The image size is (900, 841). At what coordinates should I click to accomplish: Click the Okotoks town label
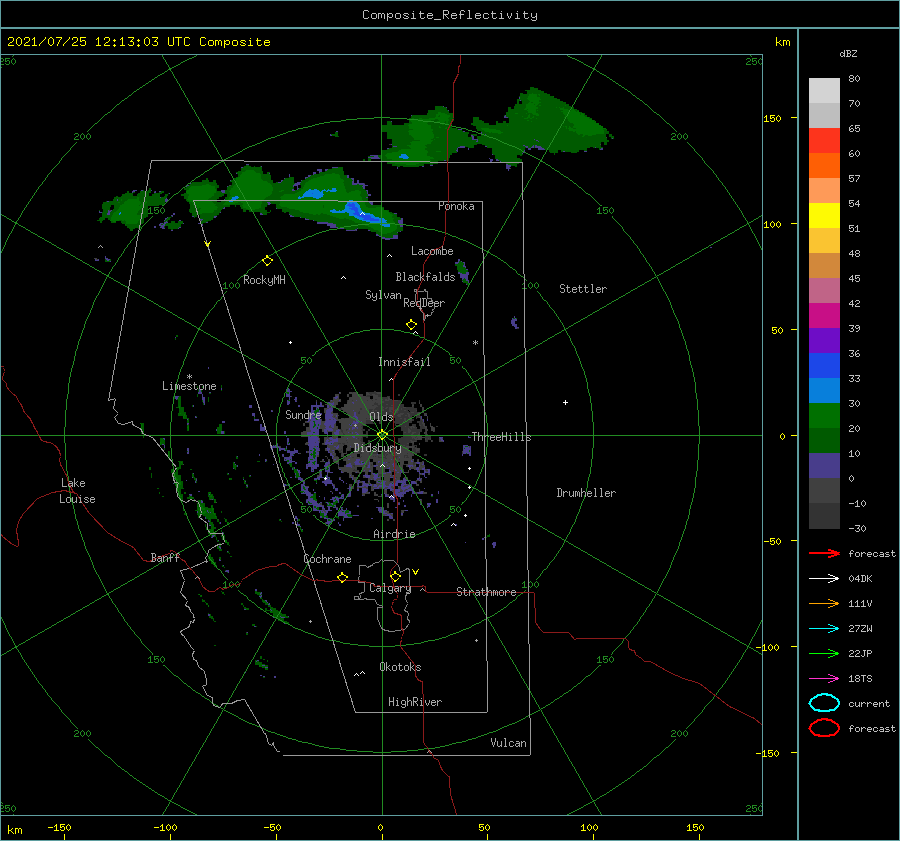coord(400,667)
